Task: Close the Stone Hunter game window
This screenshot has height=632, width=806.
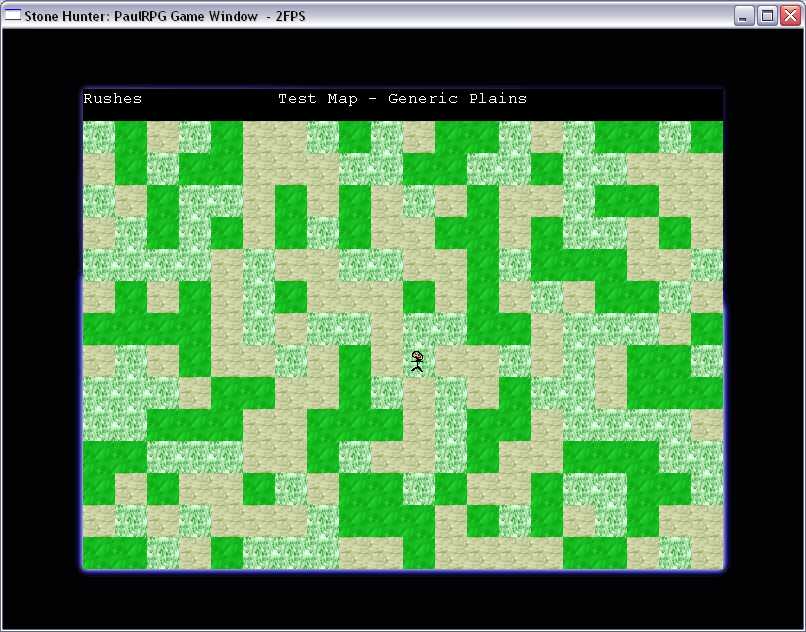Action: click(790, 15)
